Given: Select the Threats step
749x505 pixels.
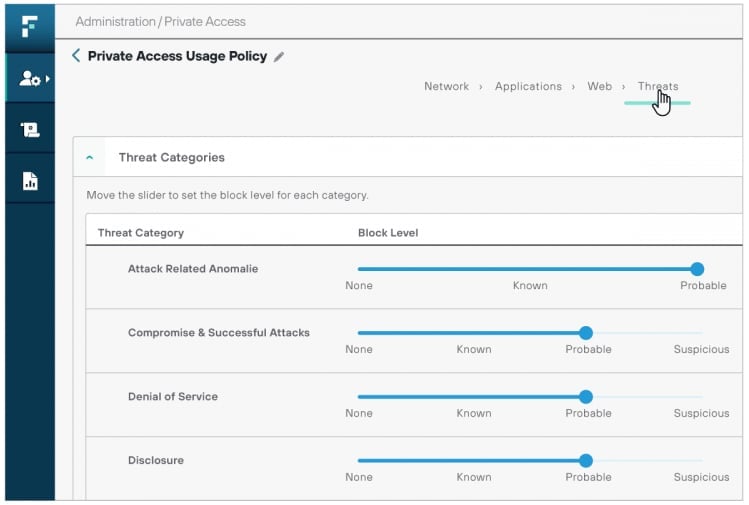Looking at the screenshot, I should point(658,86).
